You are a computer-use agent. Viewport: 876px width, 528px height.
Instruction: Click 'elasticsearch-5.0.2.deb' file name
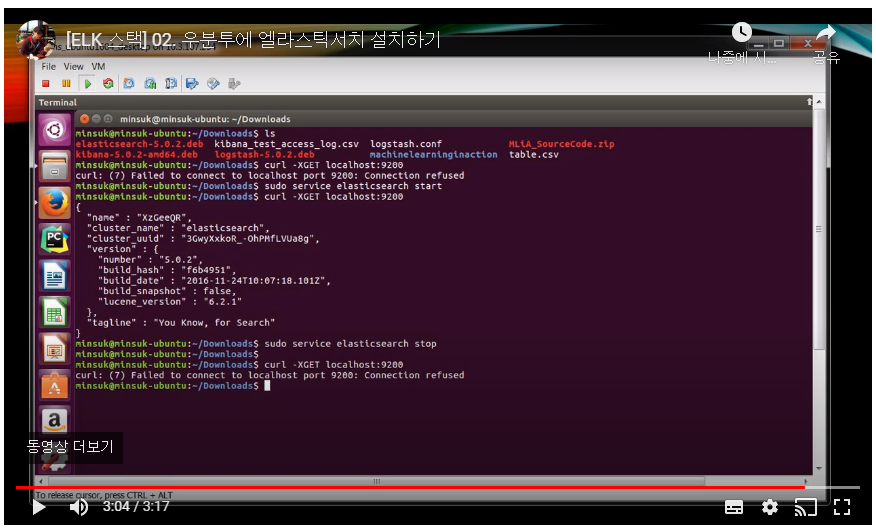(139, 144)
